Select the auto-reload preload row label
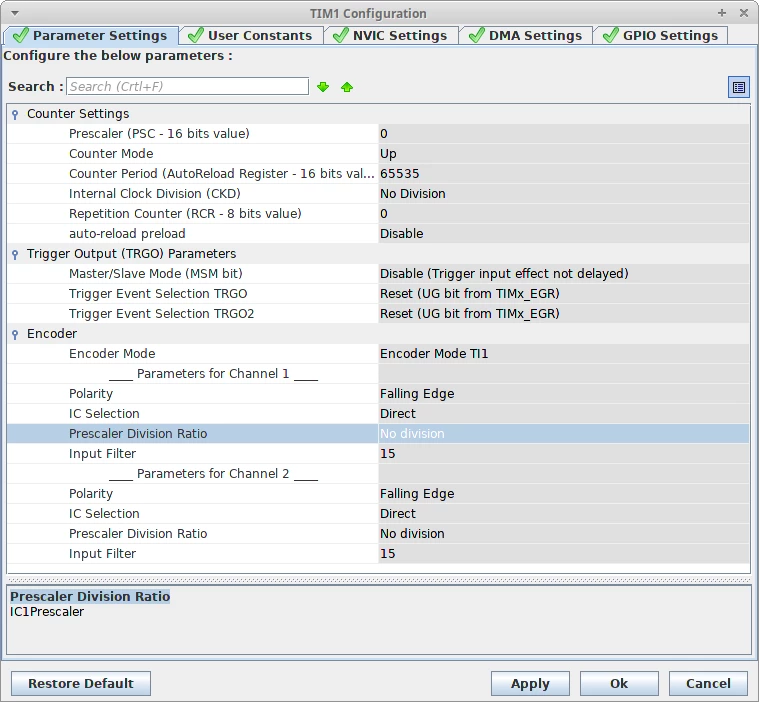Image resolution: width=759 pixels, height=702 pixels. (127, 233)
